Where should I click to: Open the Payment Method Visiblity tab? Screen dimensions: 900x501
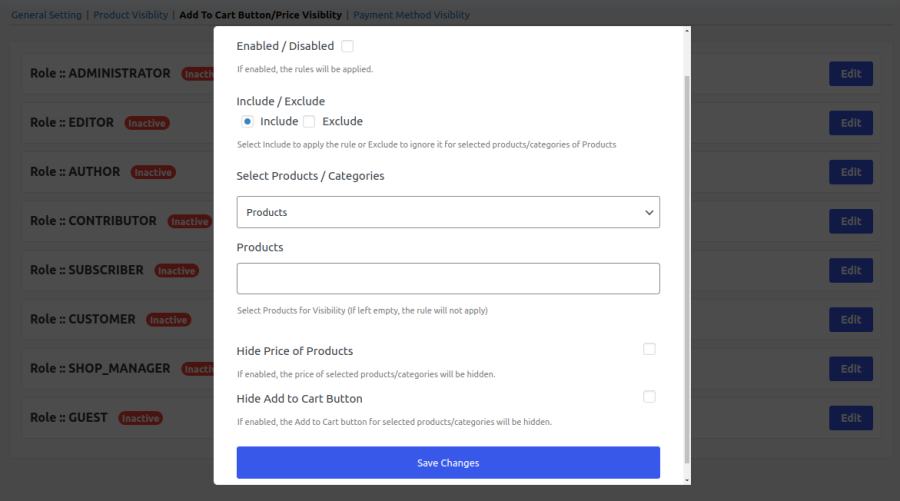coord(411,15)
